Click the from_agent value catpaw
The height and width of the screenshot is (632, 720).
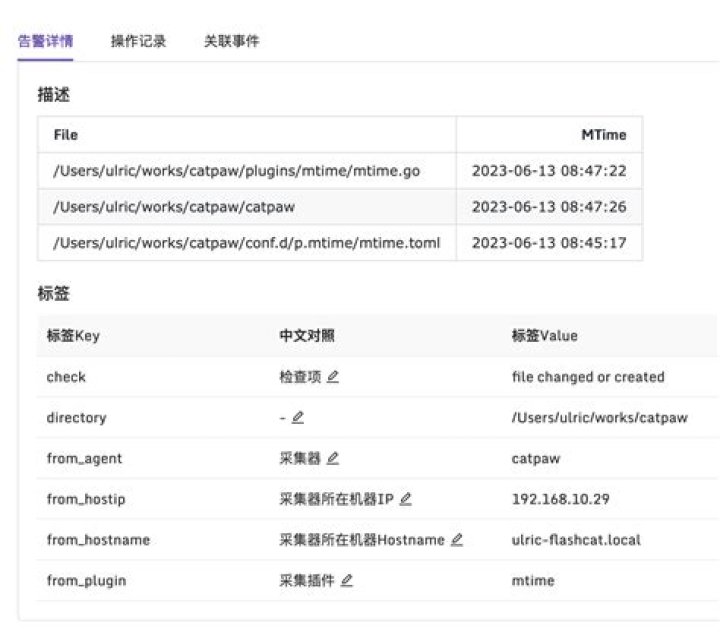[x=536, y=458]
